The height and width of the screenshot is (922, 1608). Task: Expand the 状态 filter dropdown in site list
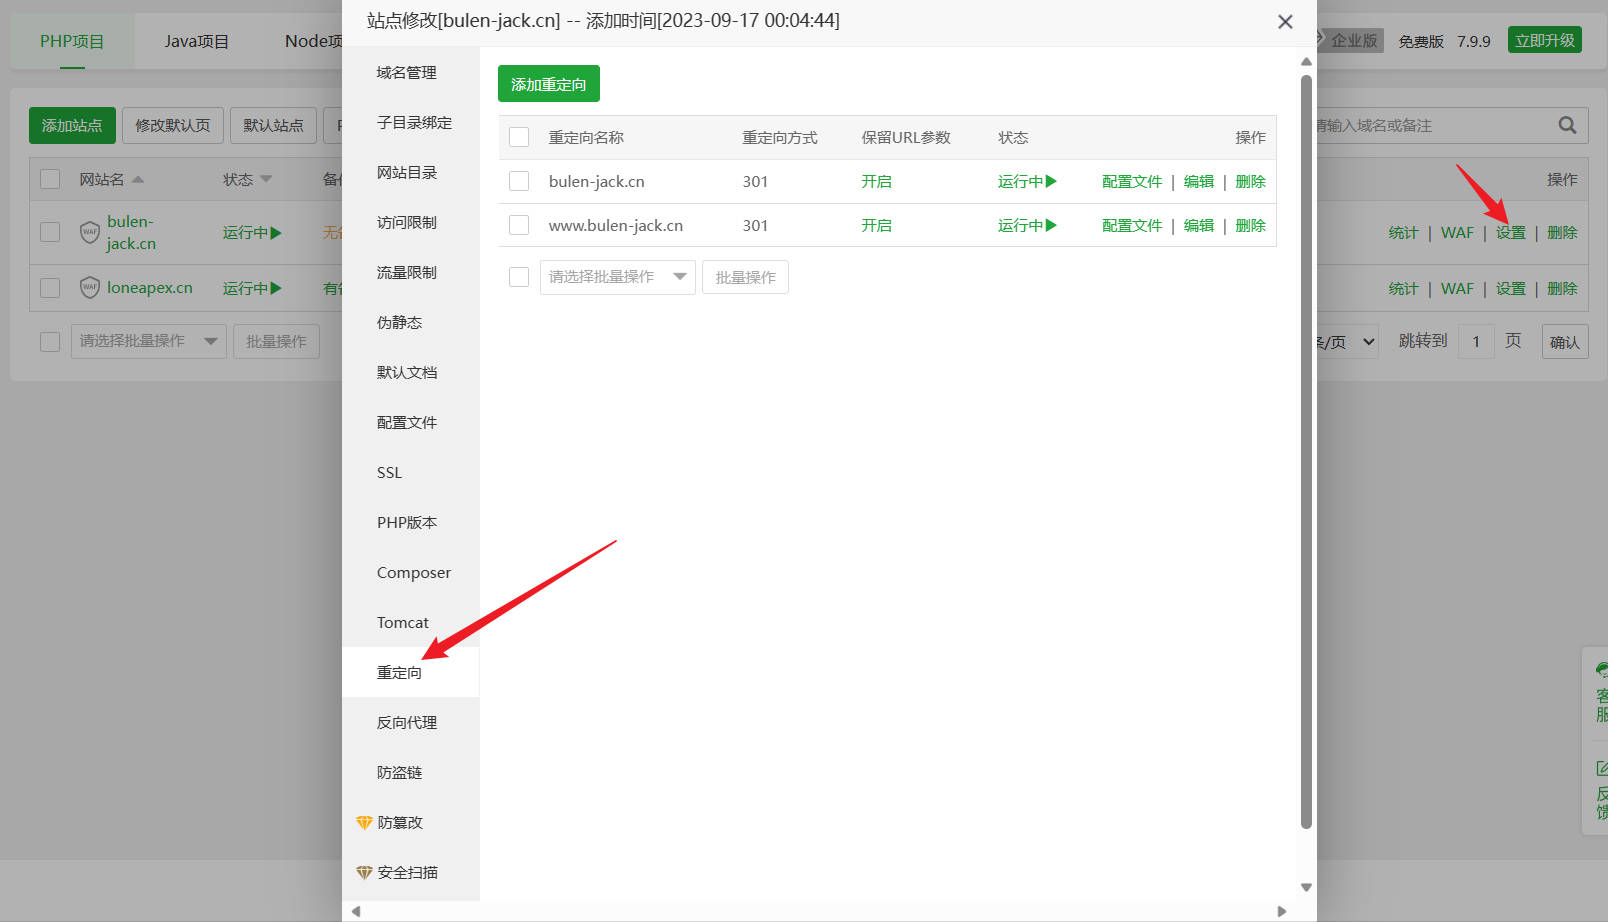tap(266, 180)
